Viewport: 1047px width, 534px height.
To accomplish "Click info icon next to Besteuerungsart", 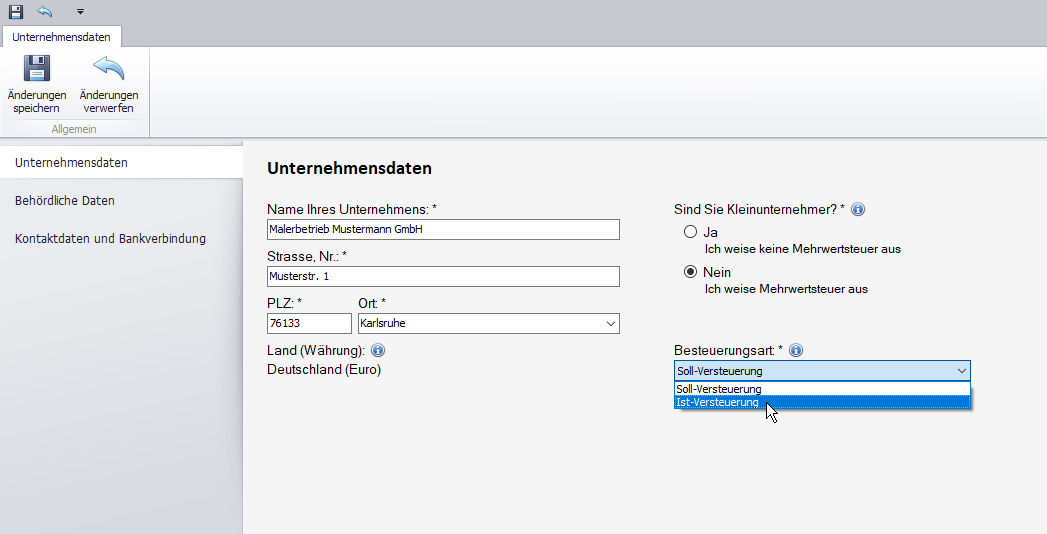I will (796, 351).
